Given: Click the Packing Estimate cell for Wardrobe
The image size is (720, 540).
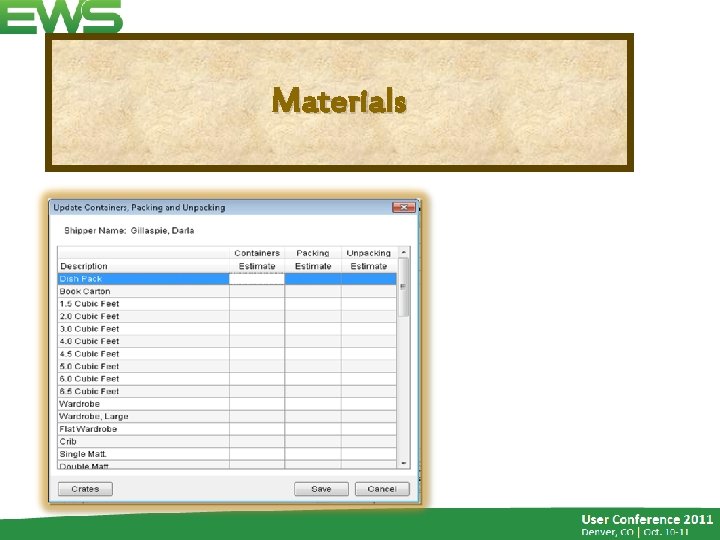Looking at the screenshot, I should click(313, 404).
